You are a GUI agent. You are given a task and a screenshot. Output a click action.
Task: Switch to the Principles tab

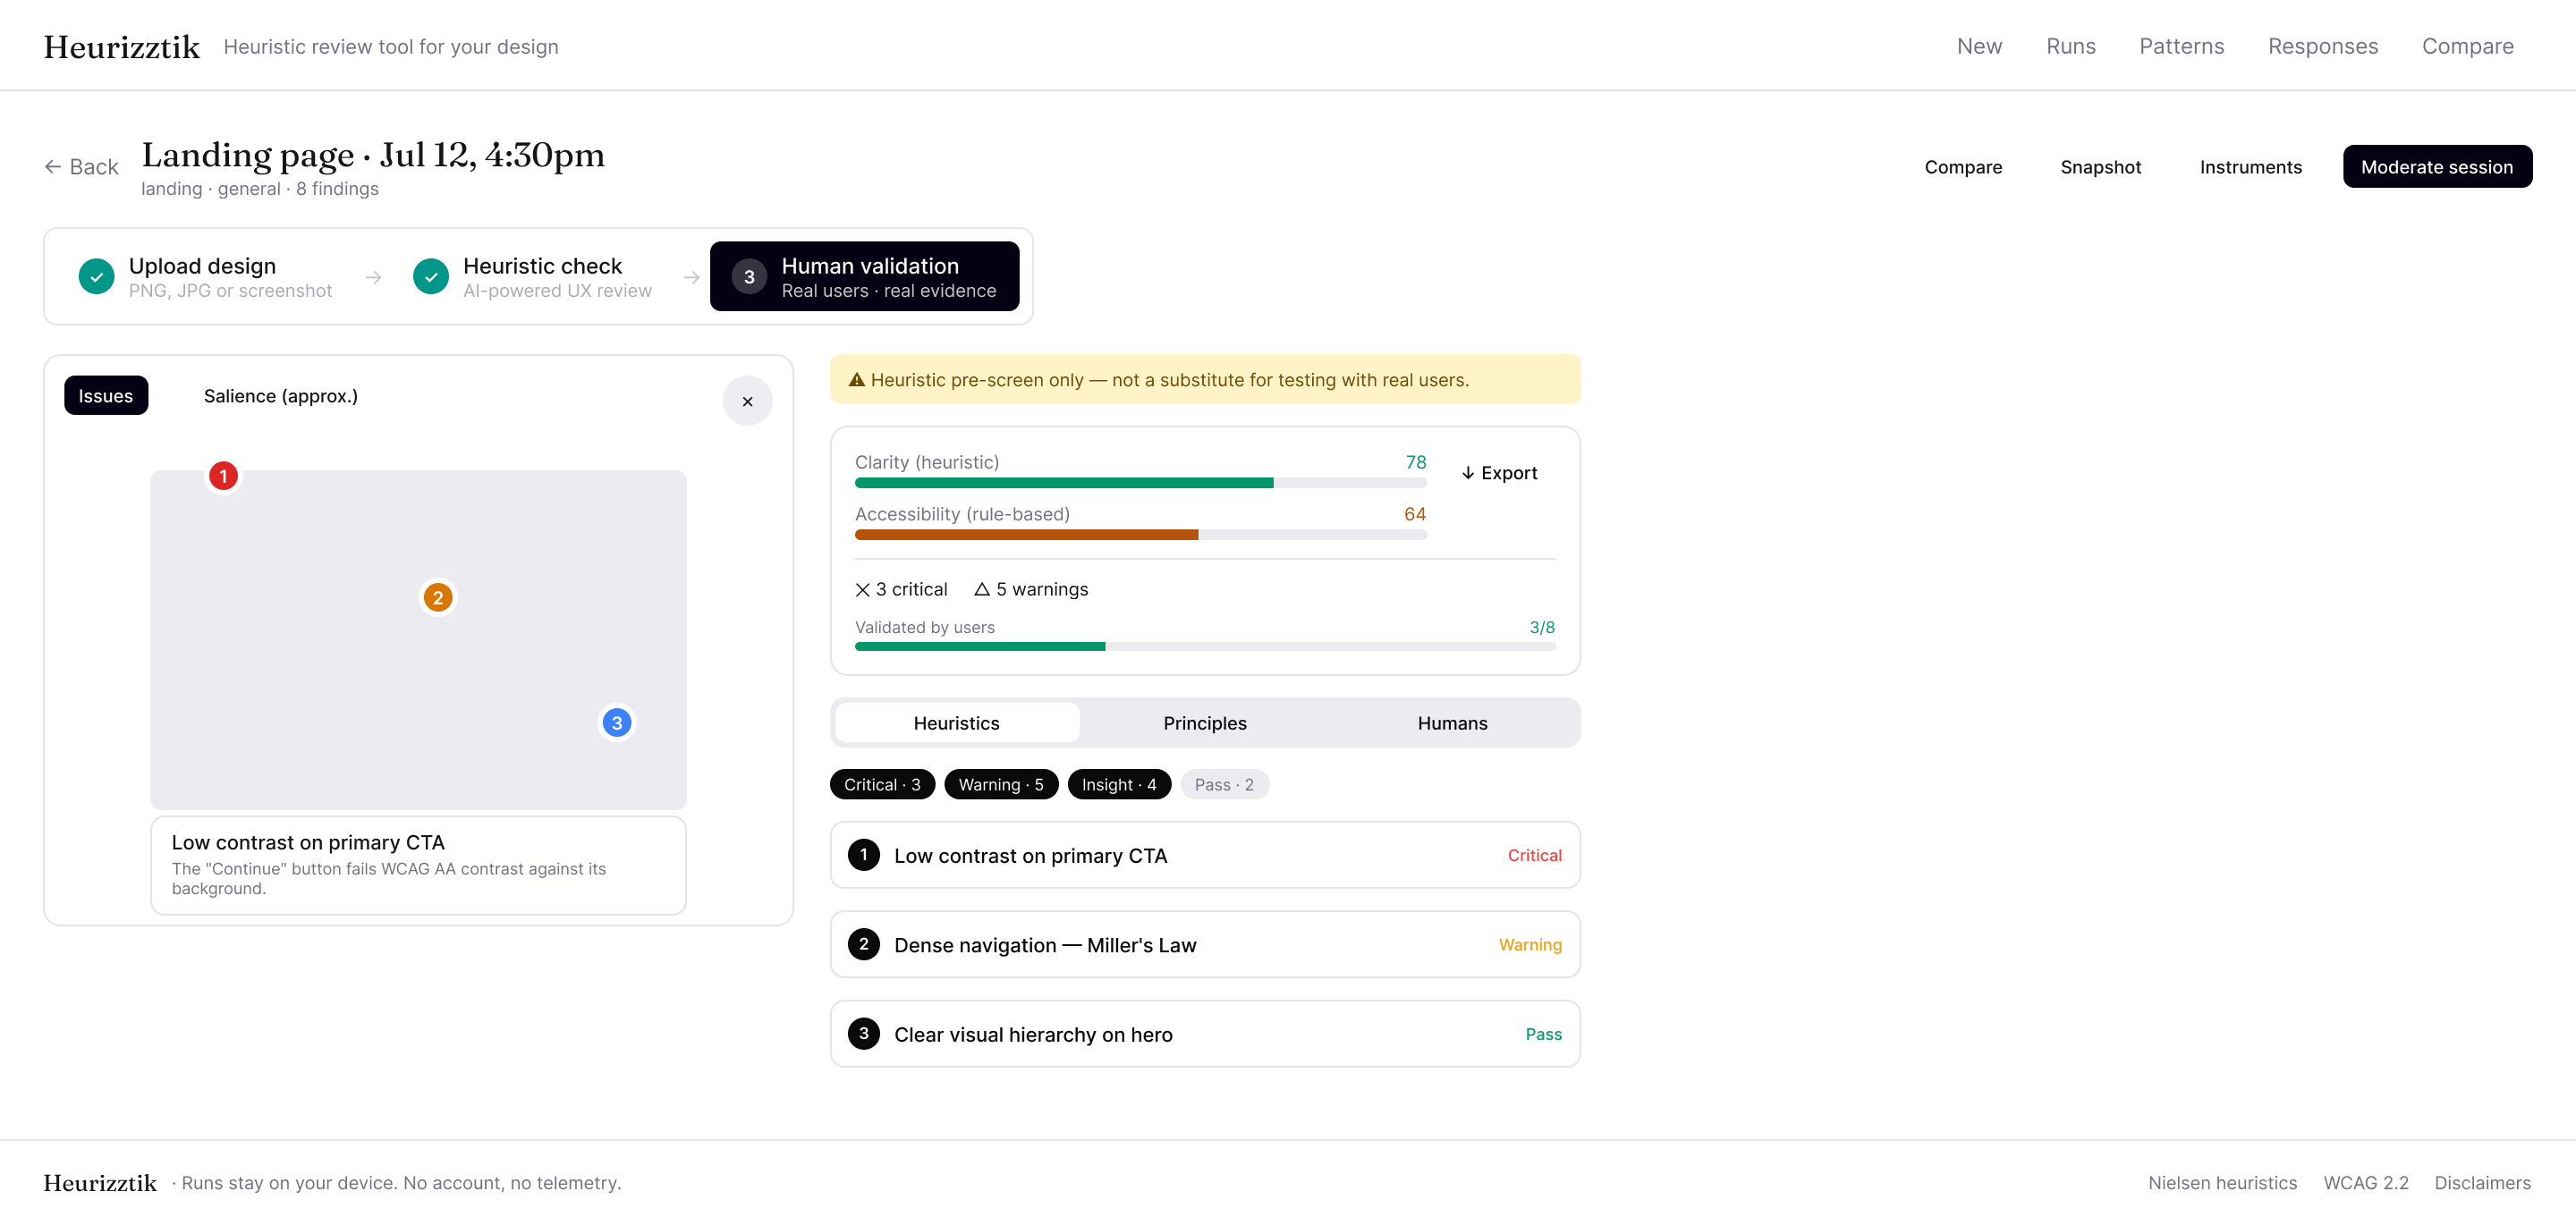click(1204, 723)
